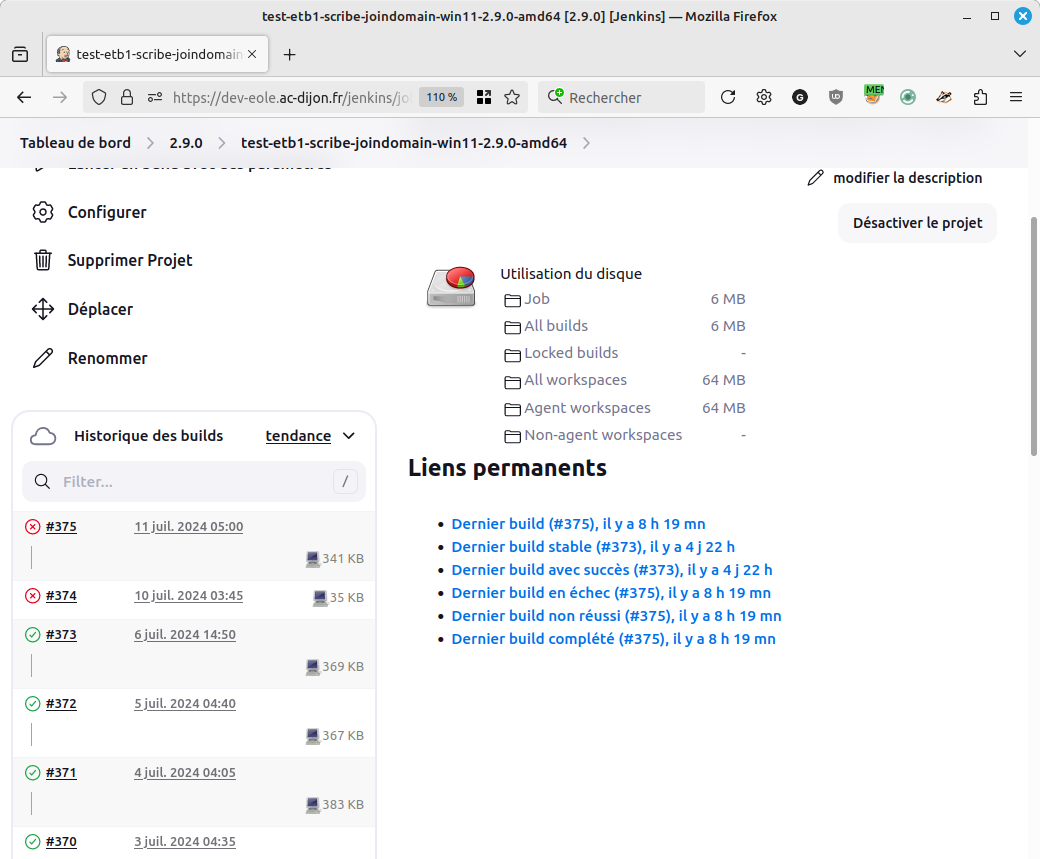Click failed status icon of build #375

pos(32,527)
